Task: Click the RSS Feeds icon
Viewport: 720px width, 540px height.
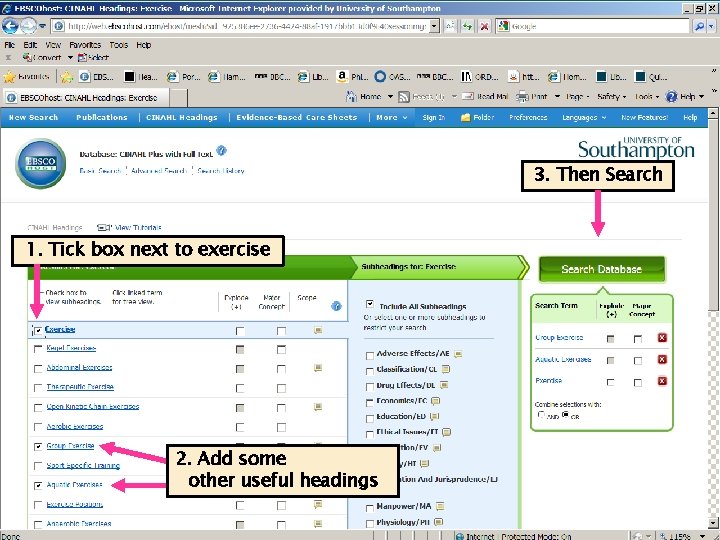Action: click(x=404, y=97)
